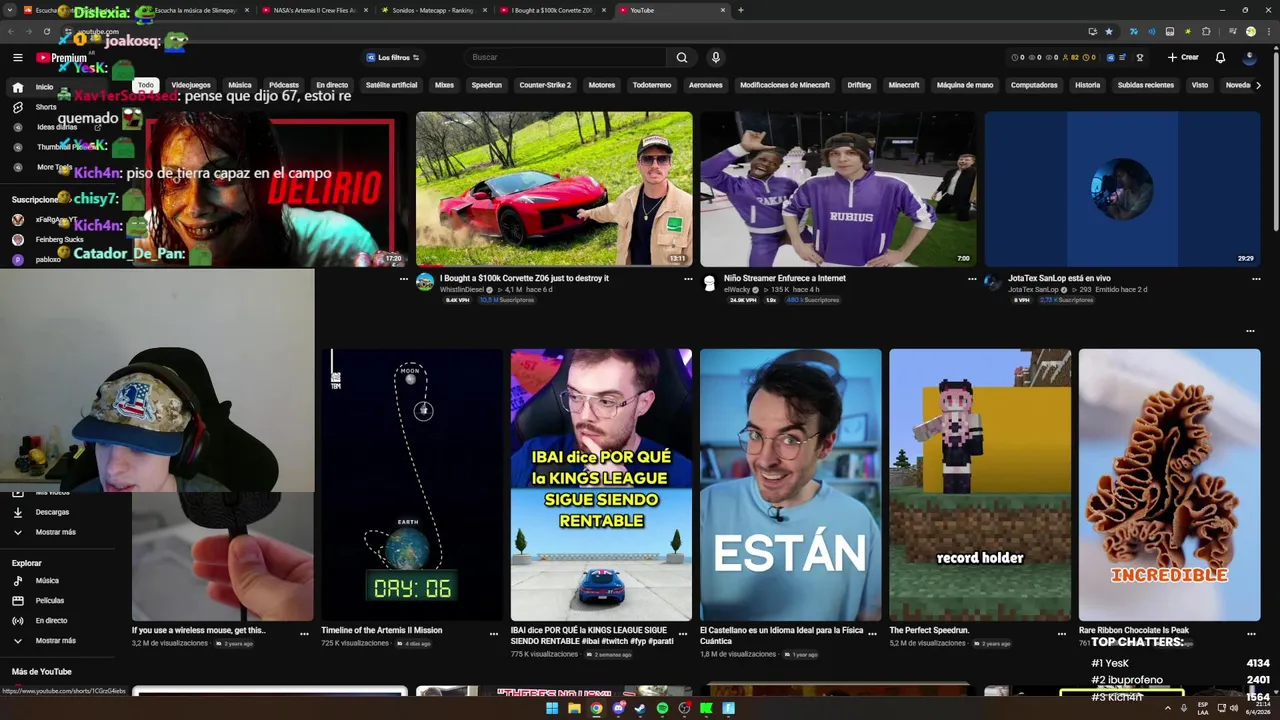Screen dimensions: 1280x720
Task: Open title I Bought a $100k Corvette Z06
Action: [524, 278]
